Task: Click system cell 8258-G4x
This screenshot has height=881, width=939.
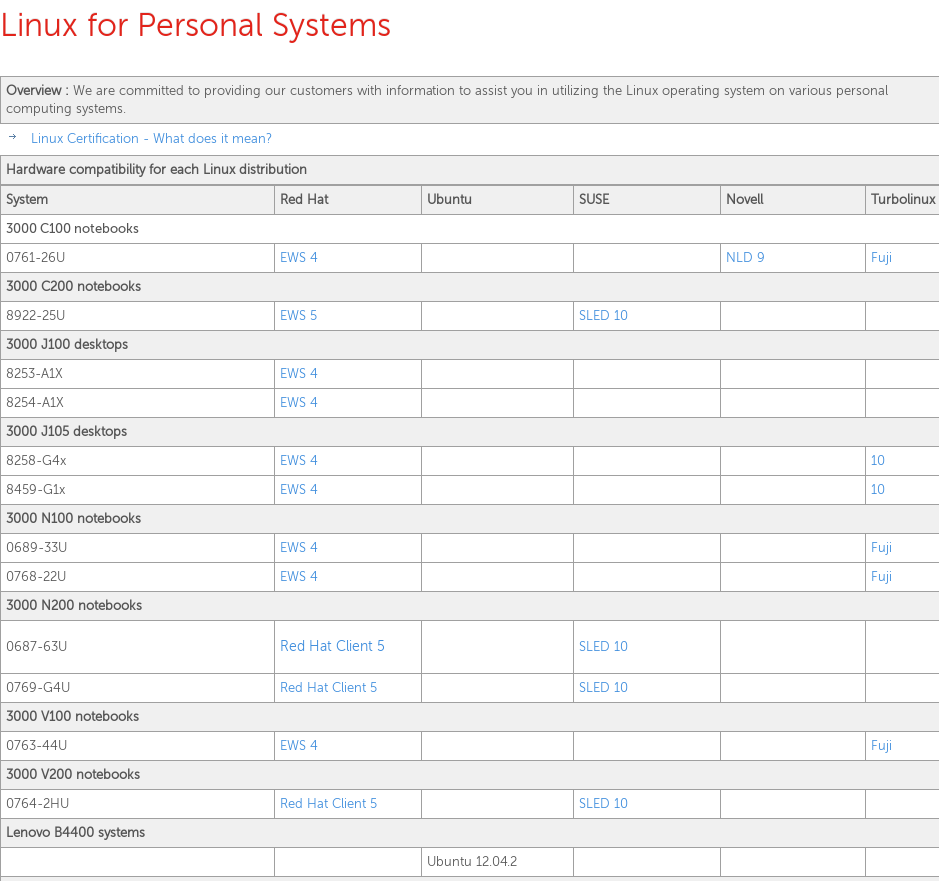Action: point(137,461)
